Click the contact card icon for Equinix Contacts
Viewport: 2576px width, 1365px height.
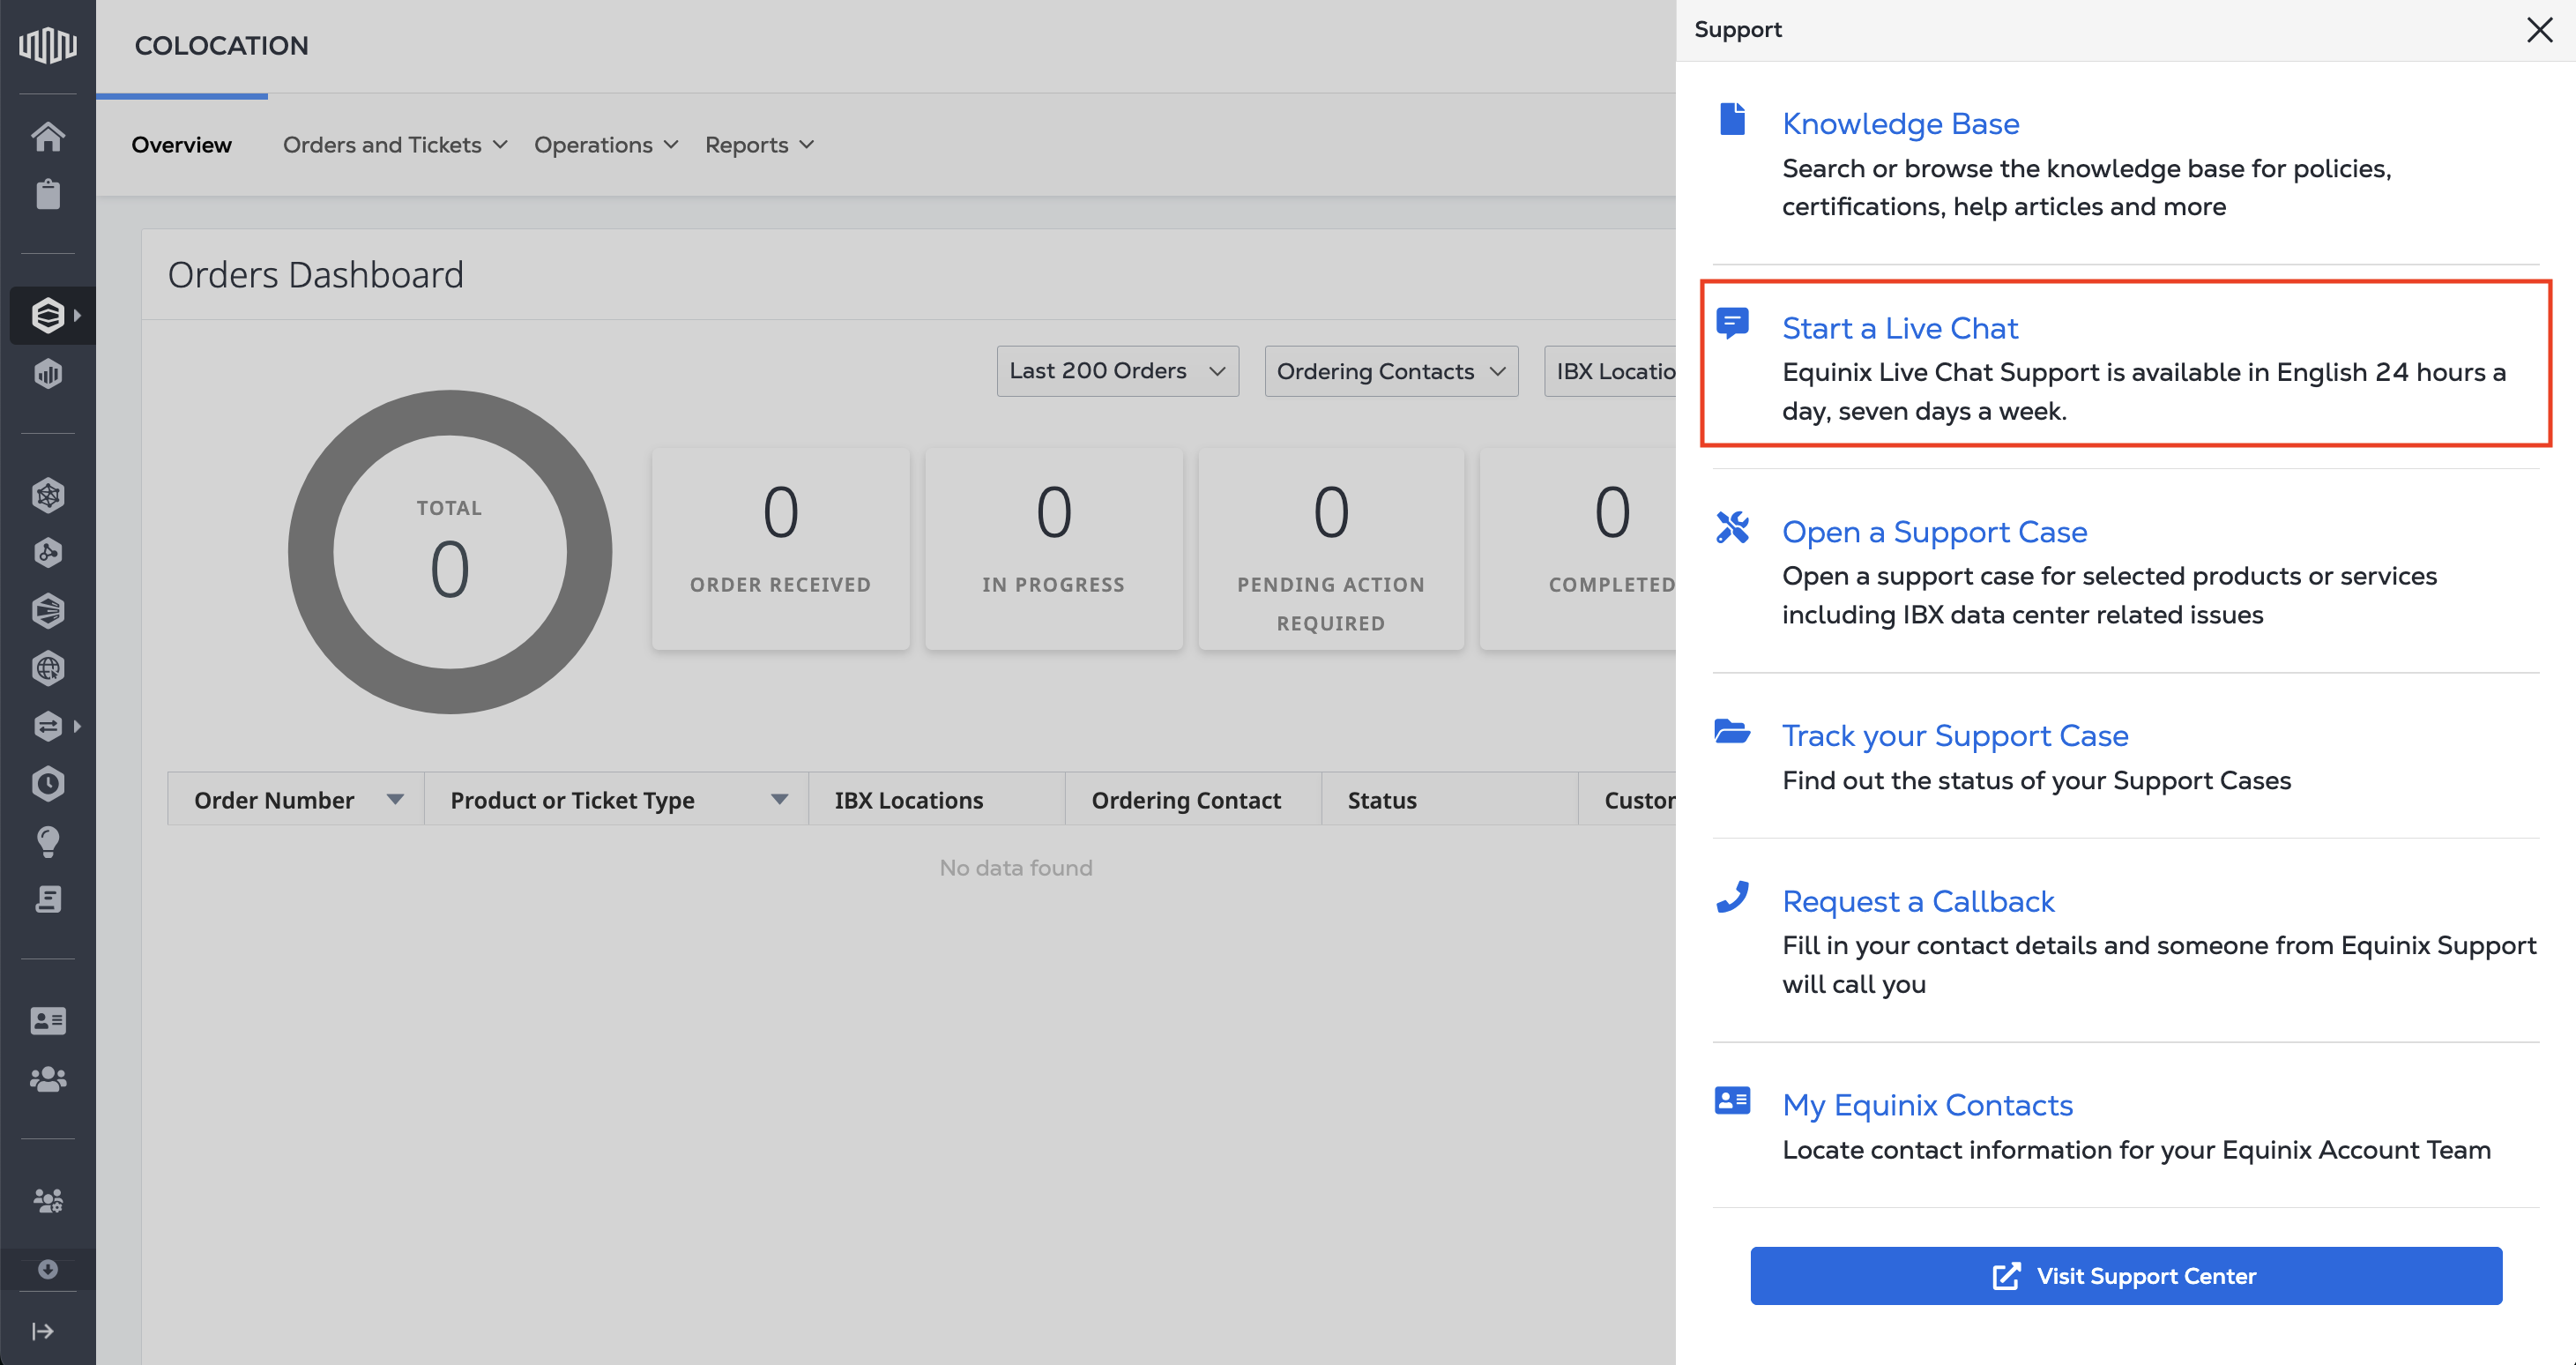[x=1732, y=1101]
